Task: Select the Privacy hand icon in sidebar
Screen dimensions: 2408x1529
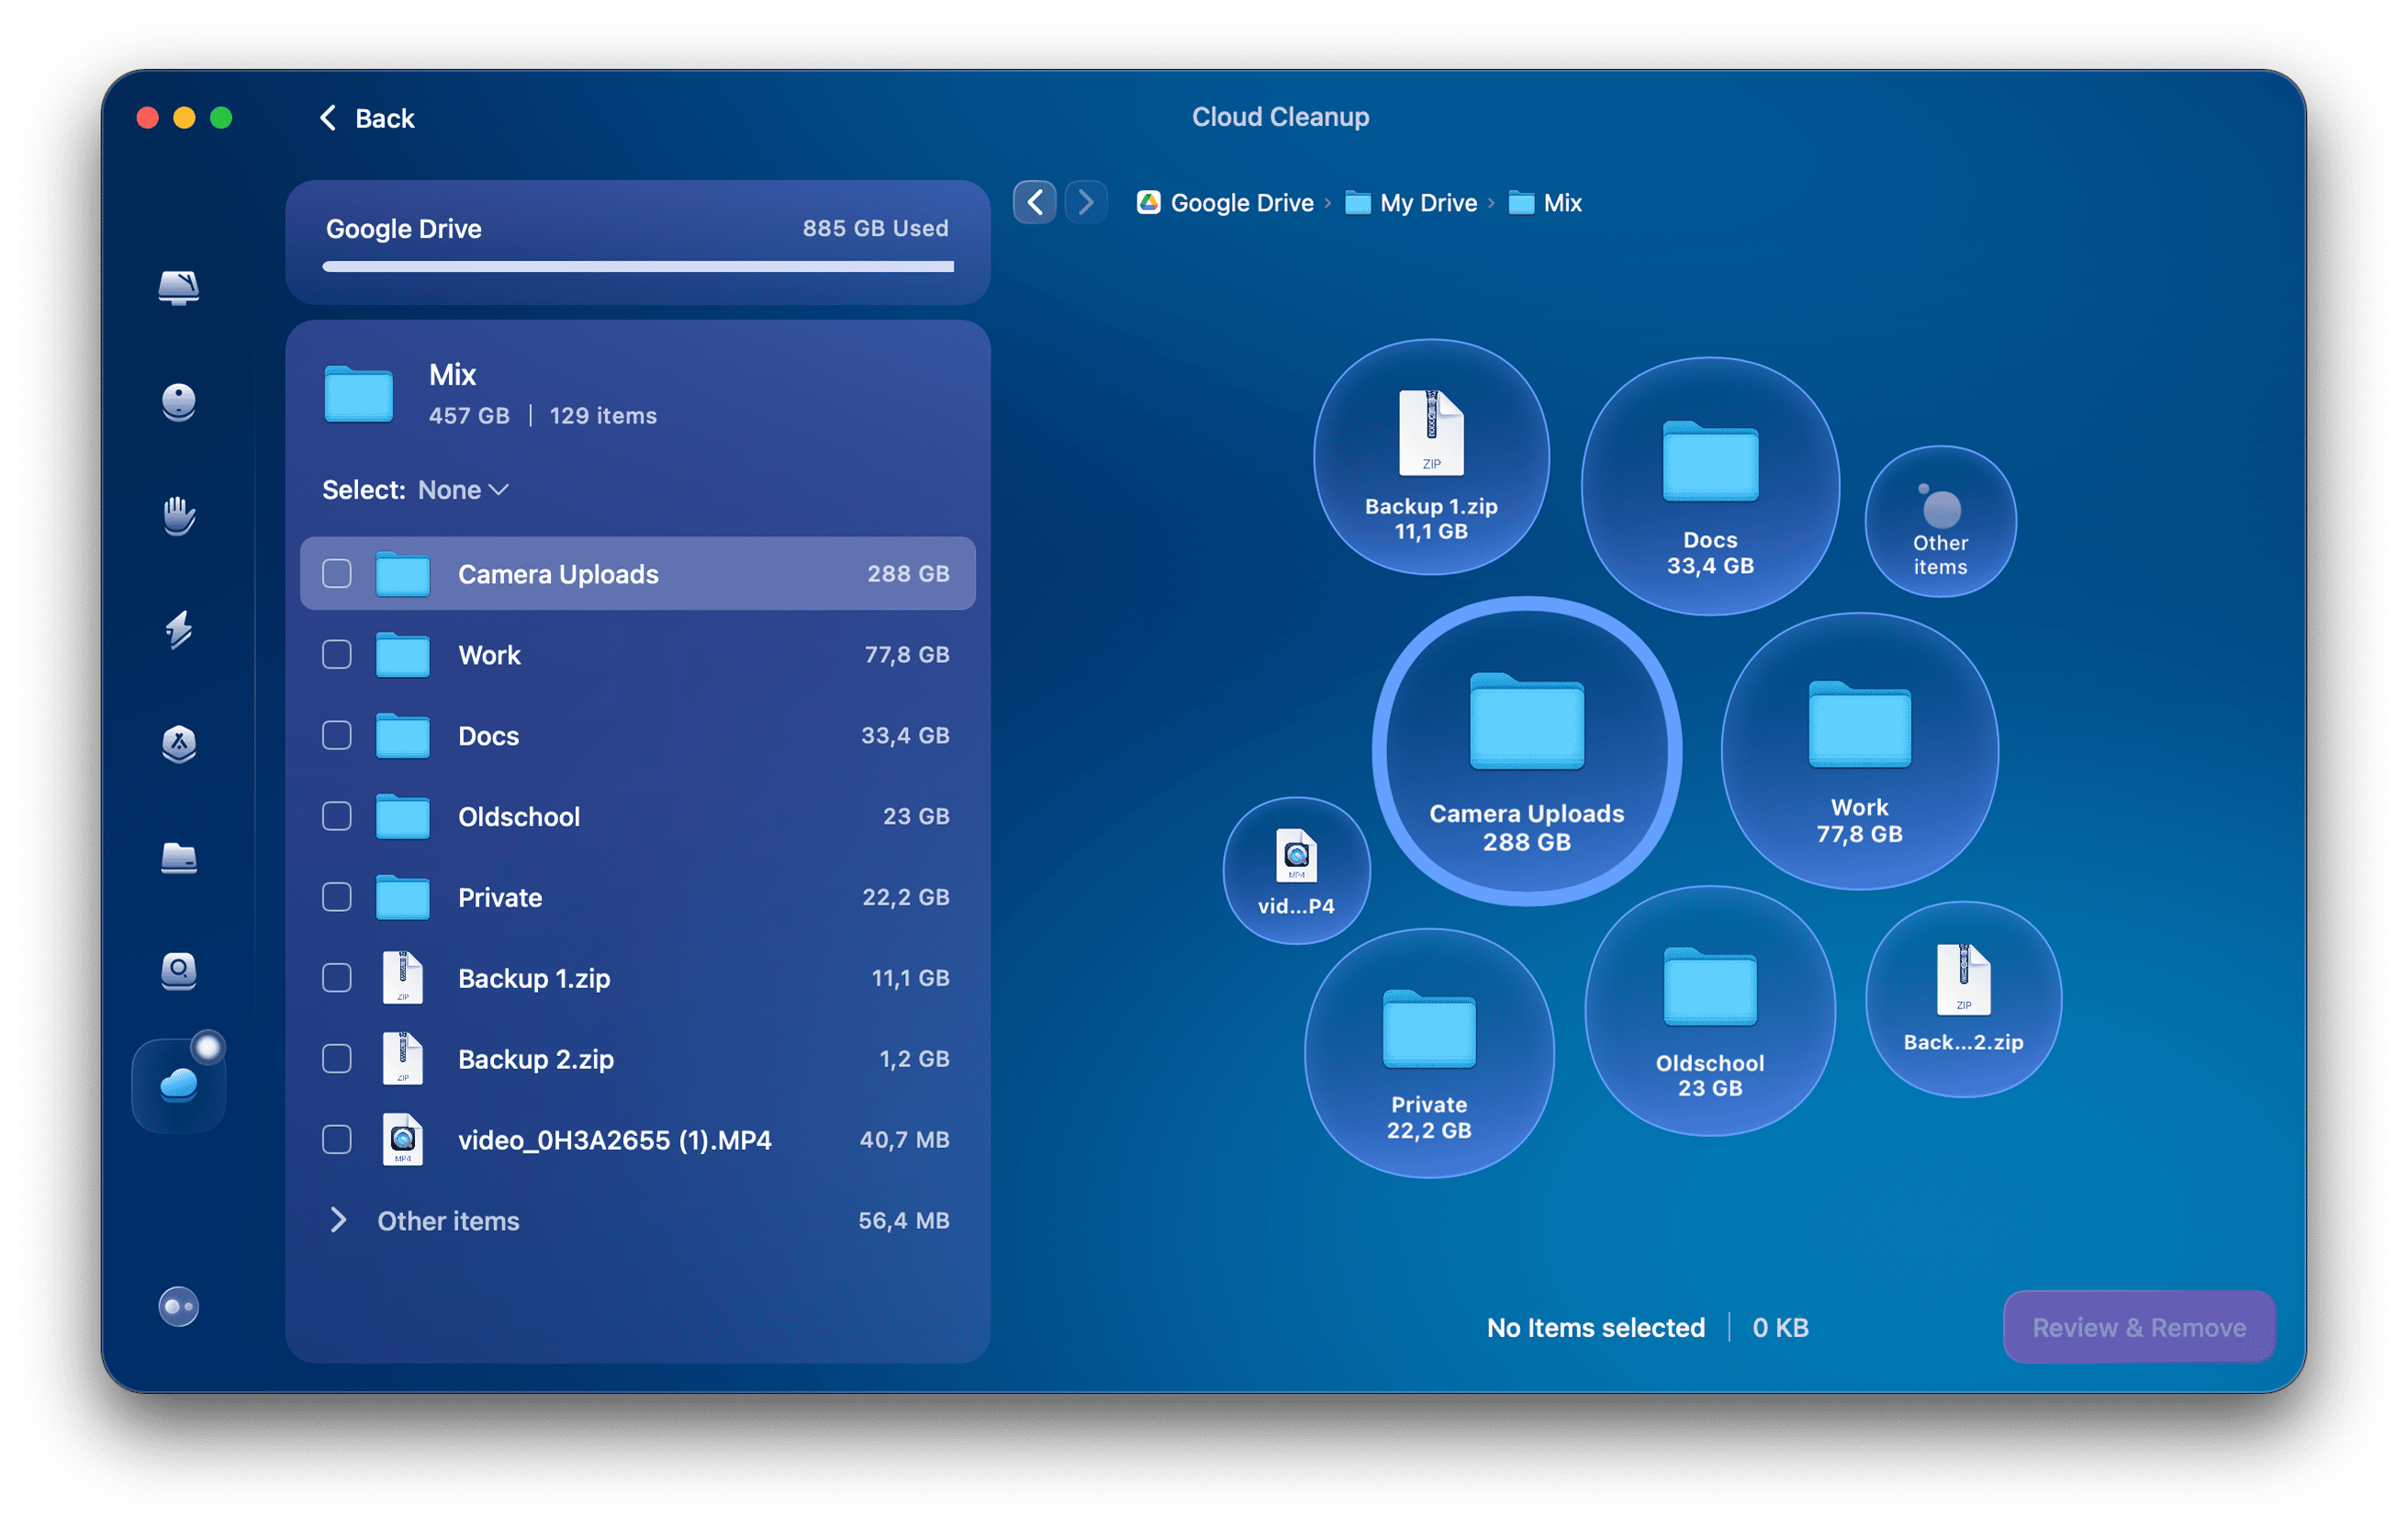Action: (x=180, y=518)
